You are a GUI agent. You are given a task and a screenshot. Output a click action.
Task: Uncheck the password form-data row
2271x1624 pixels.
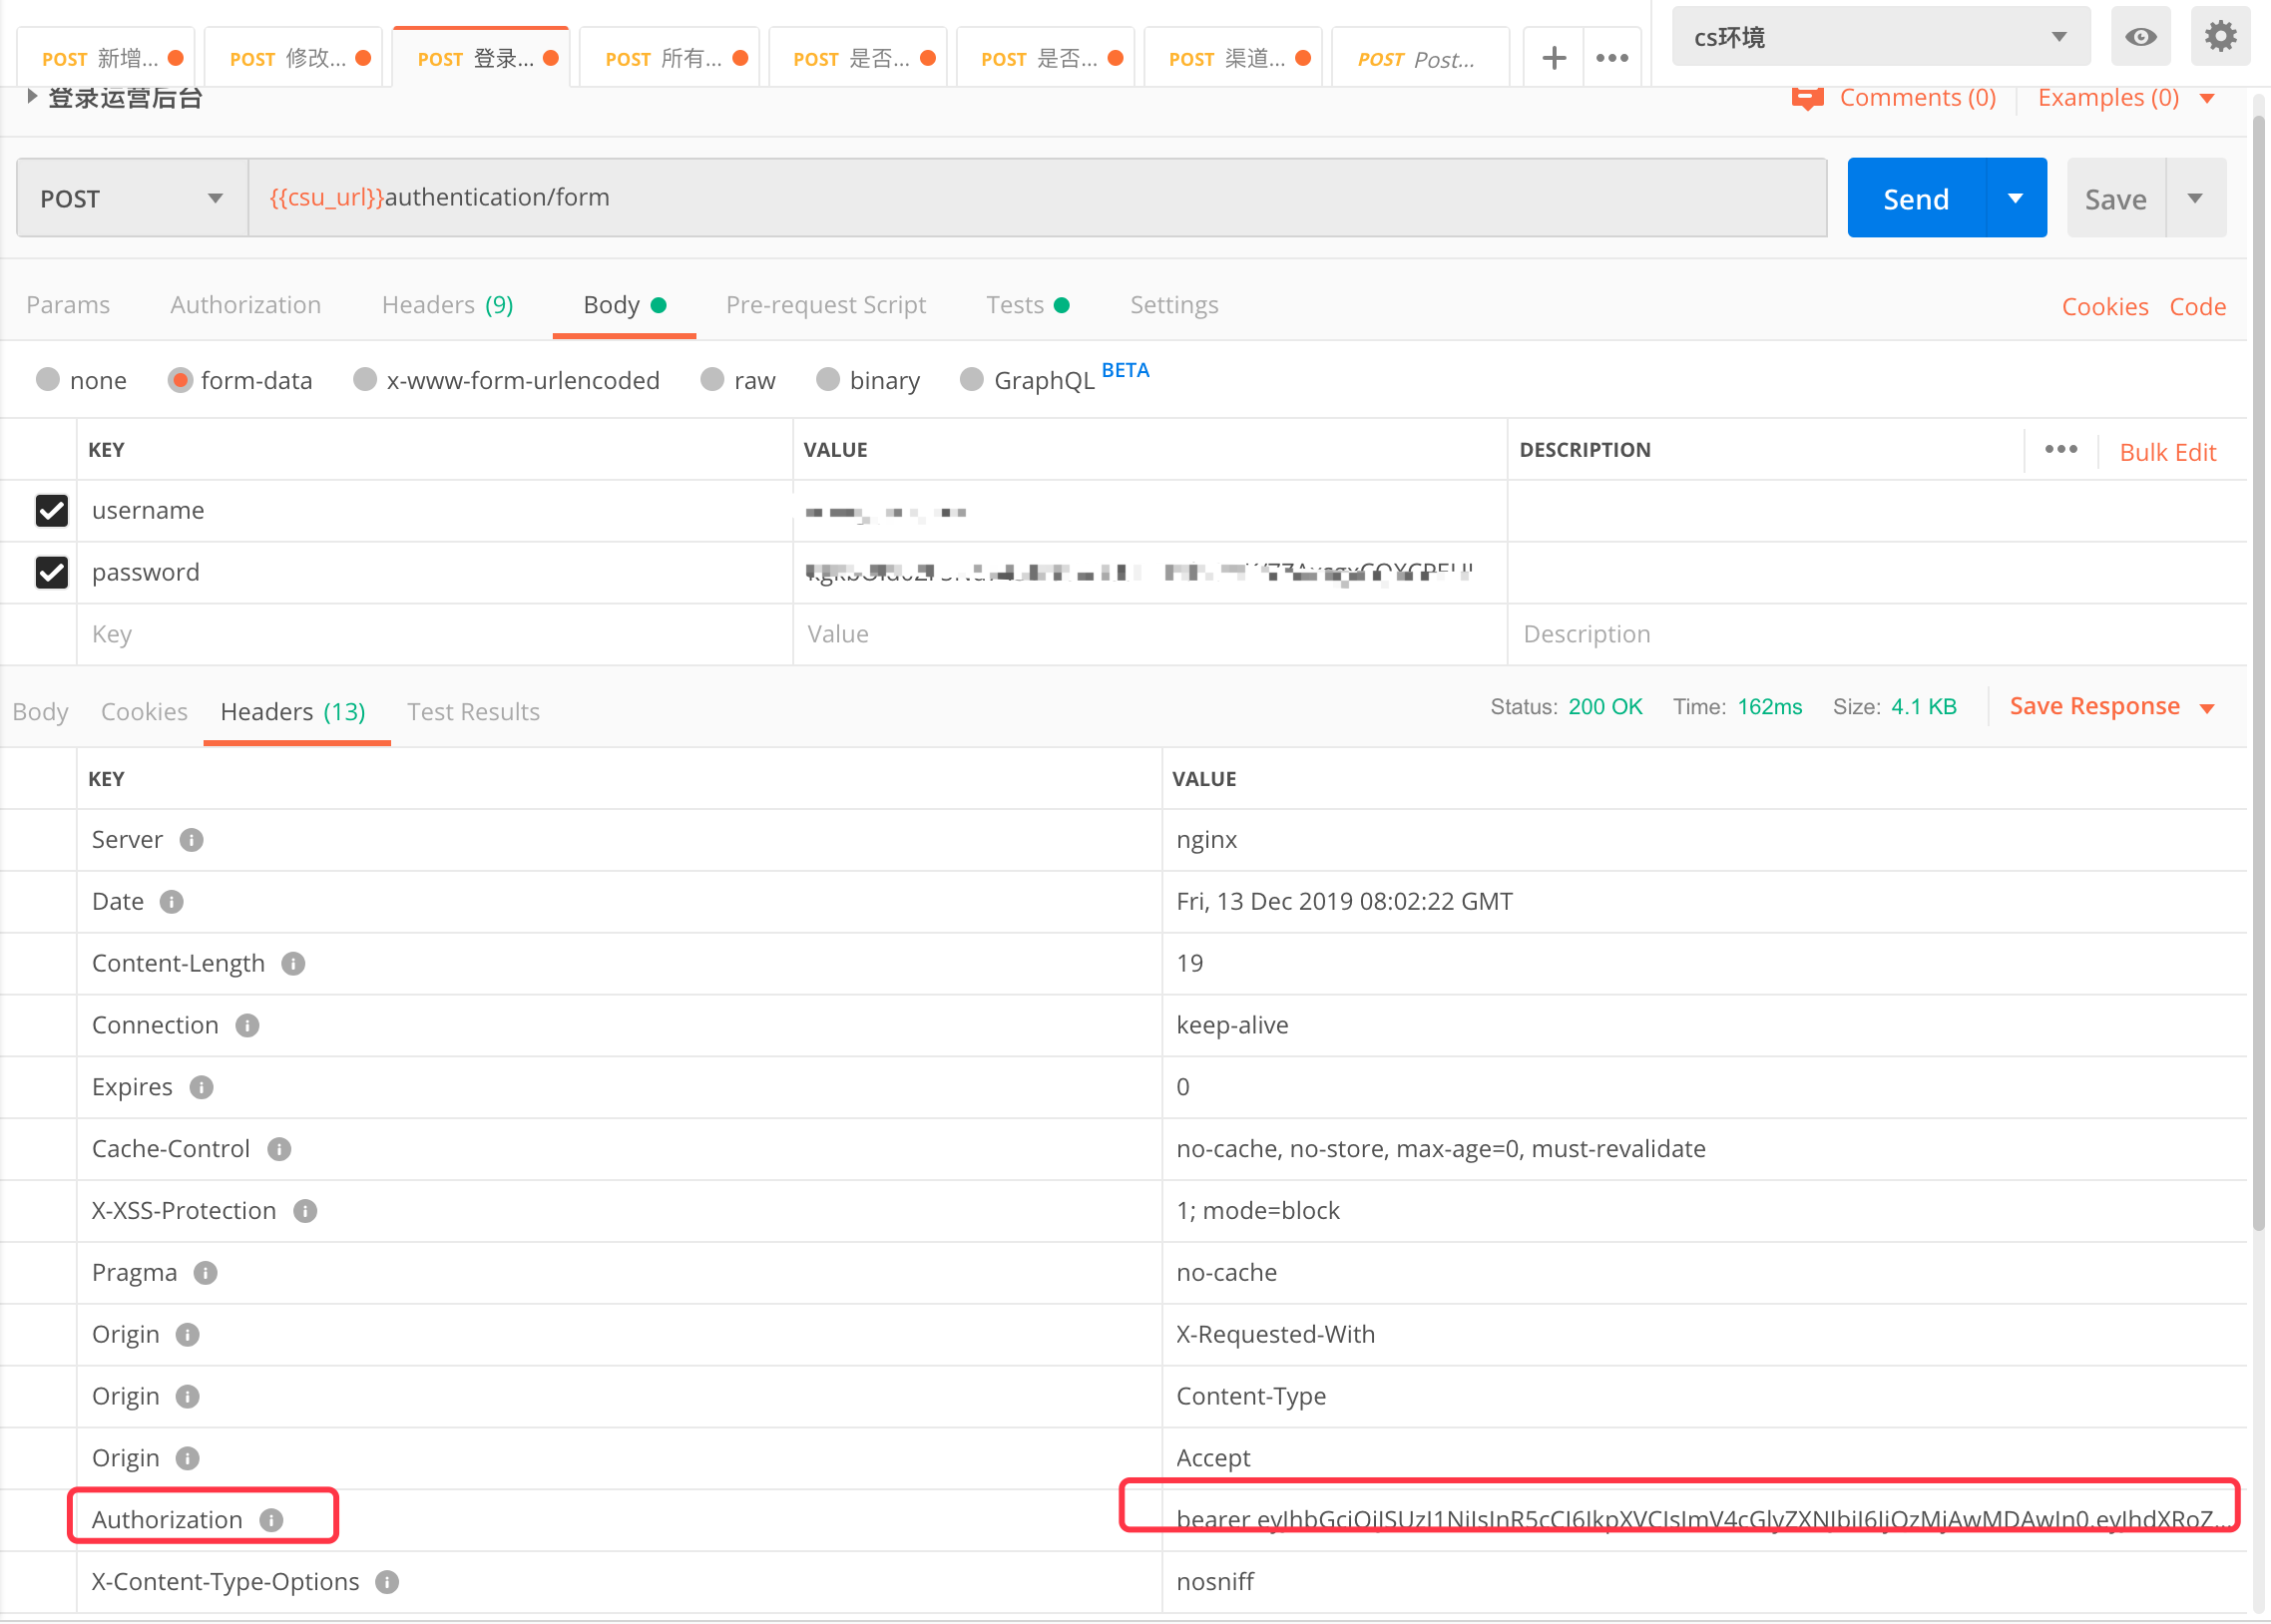click(52, 572)
